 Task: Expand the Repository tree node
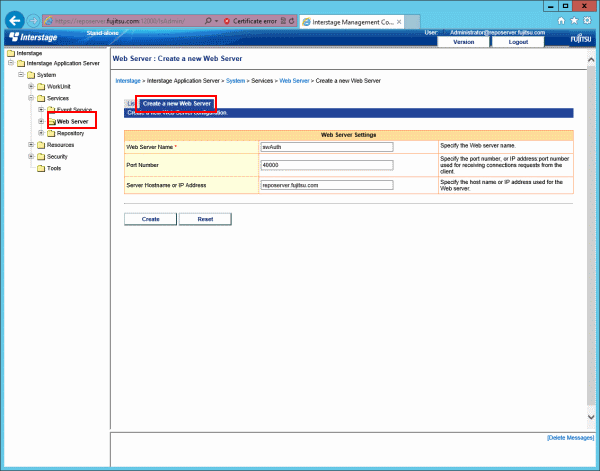pyautogui.click(x=41, y=133)
